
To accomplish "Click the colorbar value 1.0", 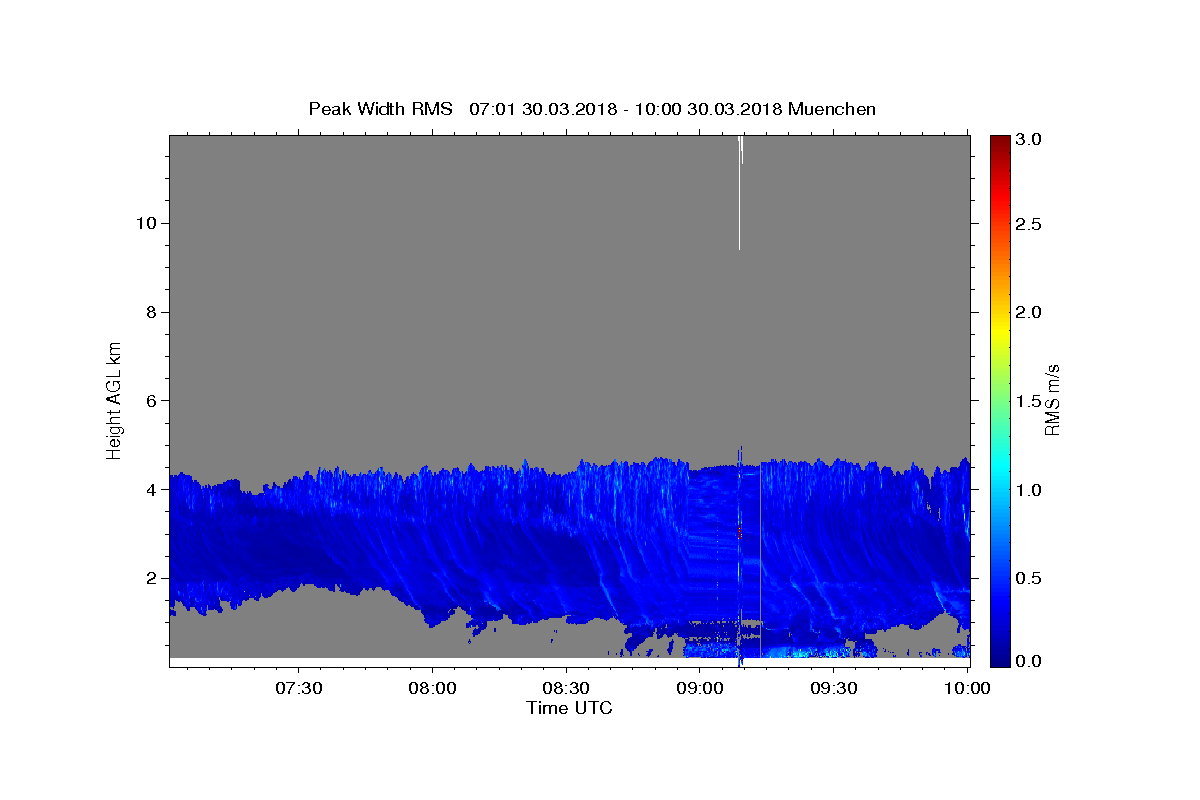I will (1029, 490).
